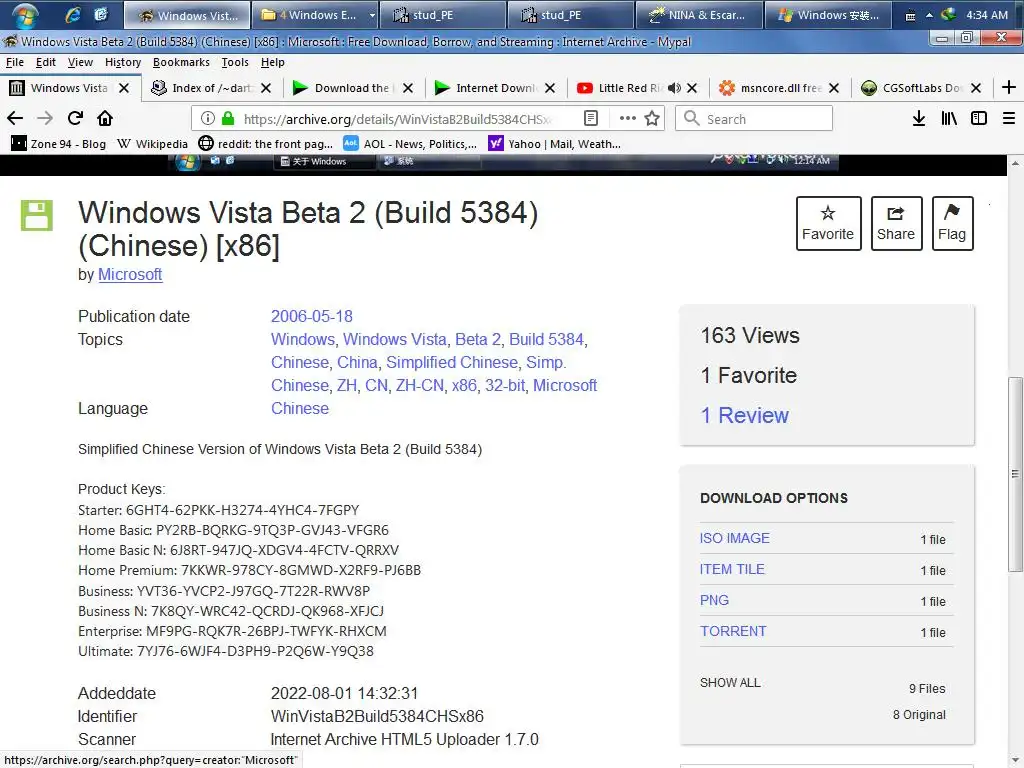Launch Internet Explorer from the quick launch
Viewport: 1024px width, 768px height.
[73, 14]
